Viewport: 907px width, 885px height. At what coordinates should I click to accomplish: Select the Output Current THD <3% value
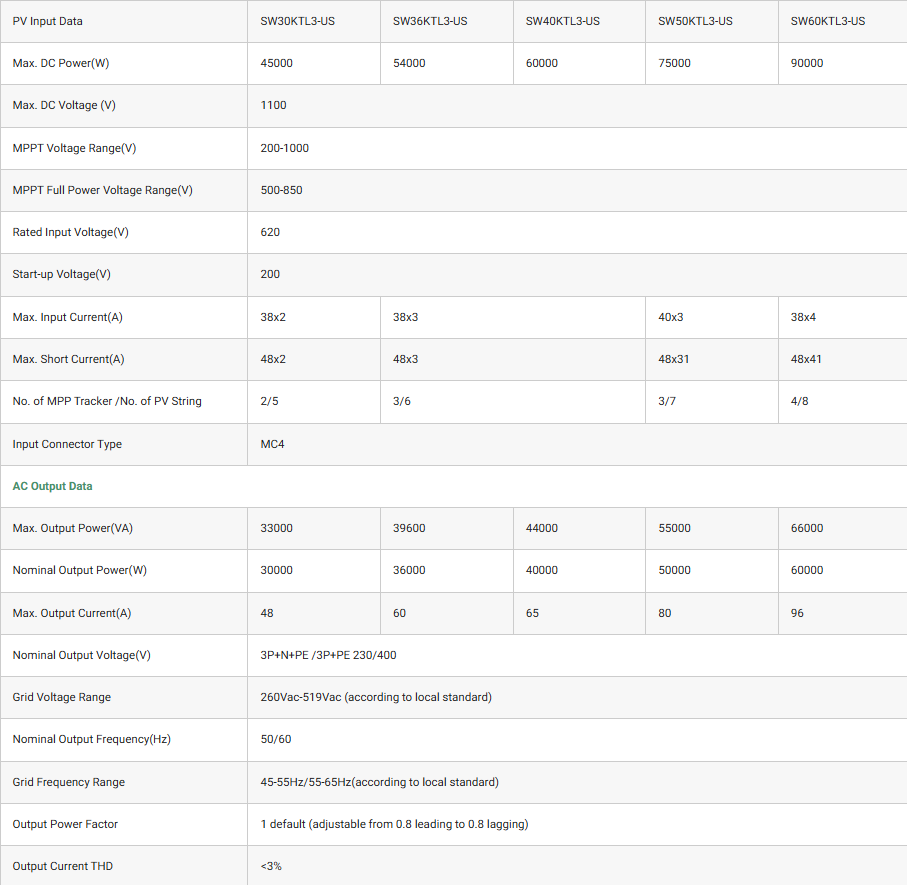coord(271,866)
